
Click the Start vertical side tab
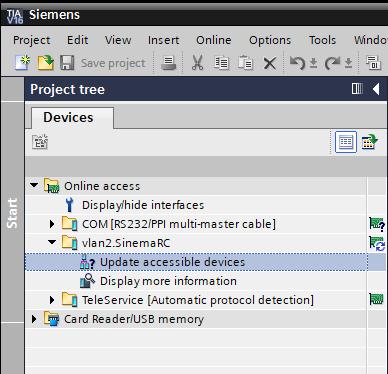(x=12, y=213)
